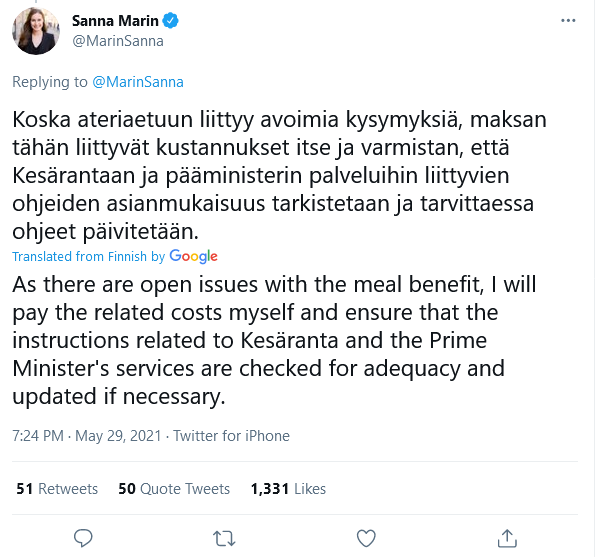The image size is (596, 557).
Task: Click the blue verified badge
Action: coord(171,21)
